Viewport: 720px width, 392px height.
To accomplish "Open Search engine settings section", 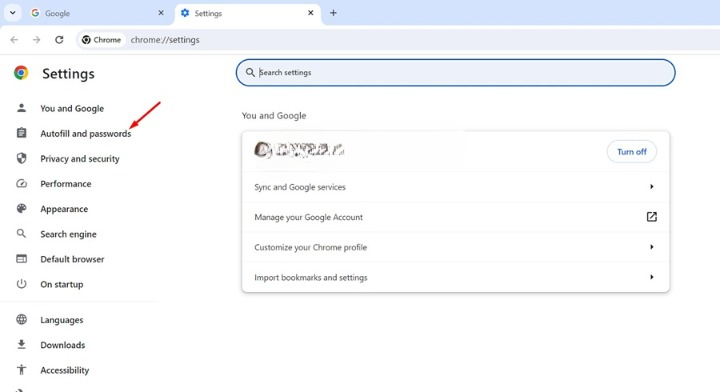I will [x=68, y=234].
